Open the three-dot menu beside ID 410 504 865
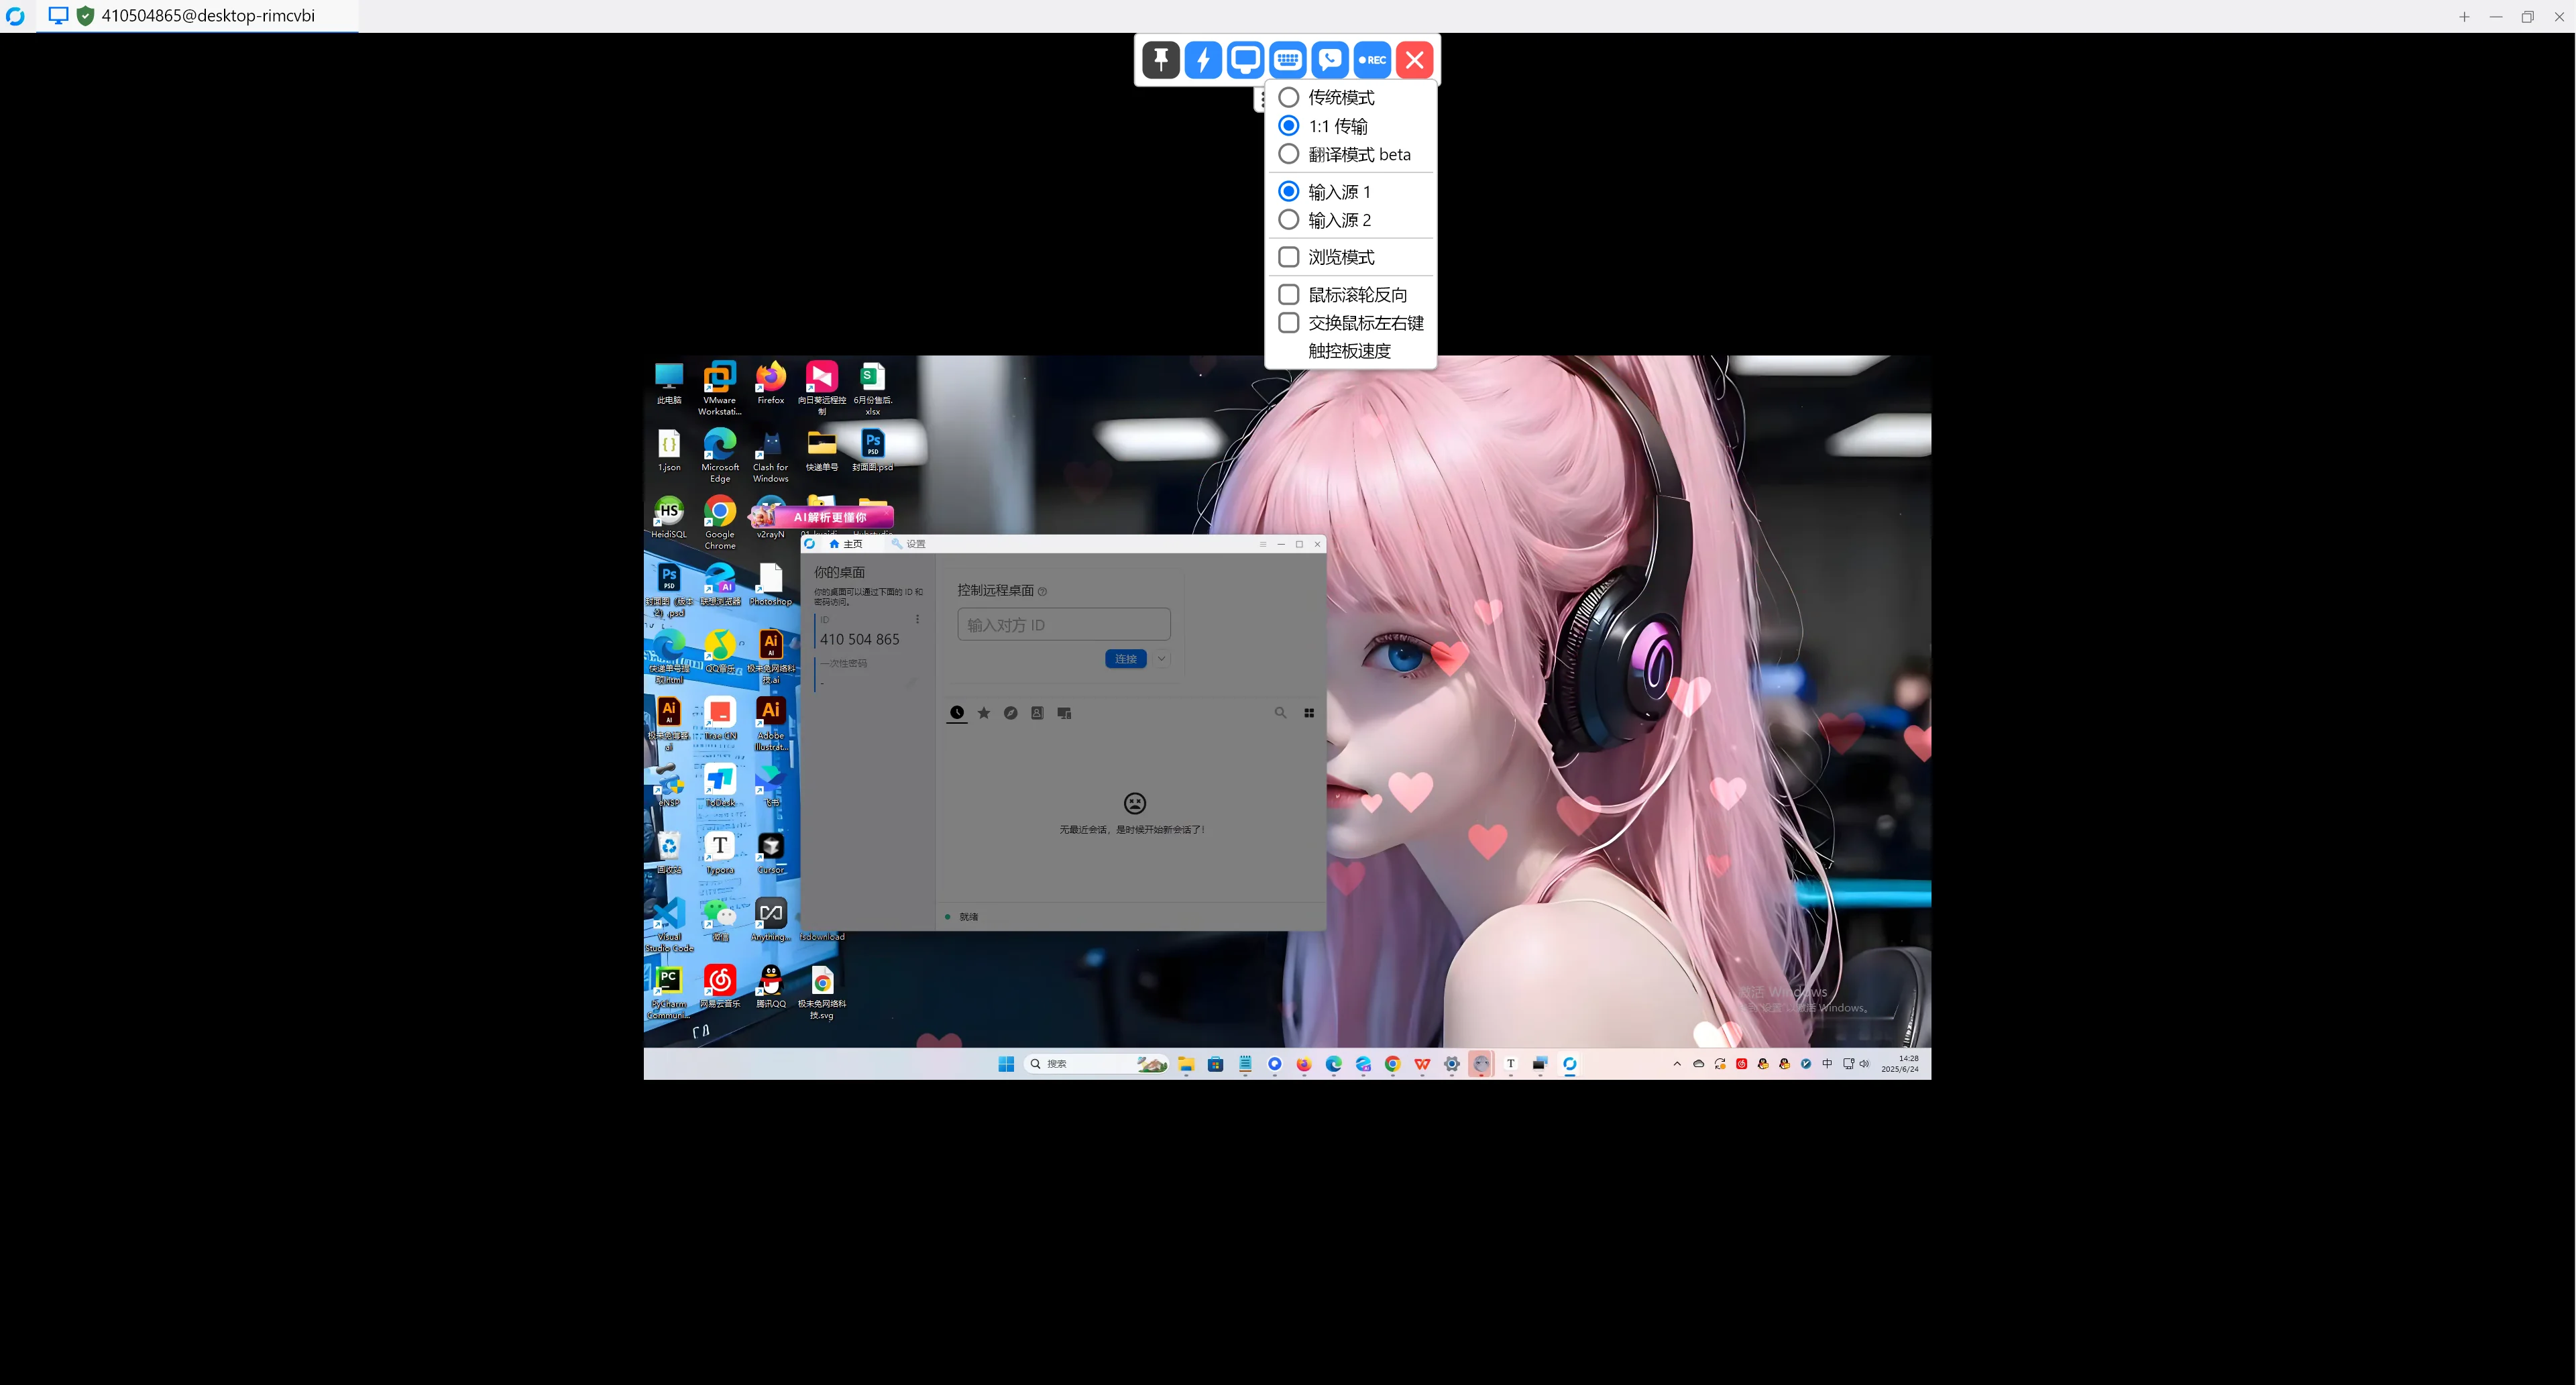This screenshot has width=2576, height=1385. (917, 620)
